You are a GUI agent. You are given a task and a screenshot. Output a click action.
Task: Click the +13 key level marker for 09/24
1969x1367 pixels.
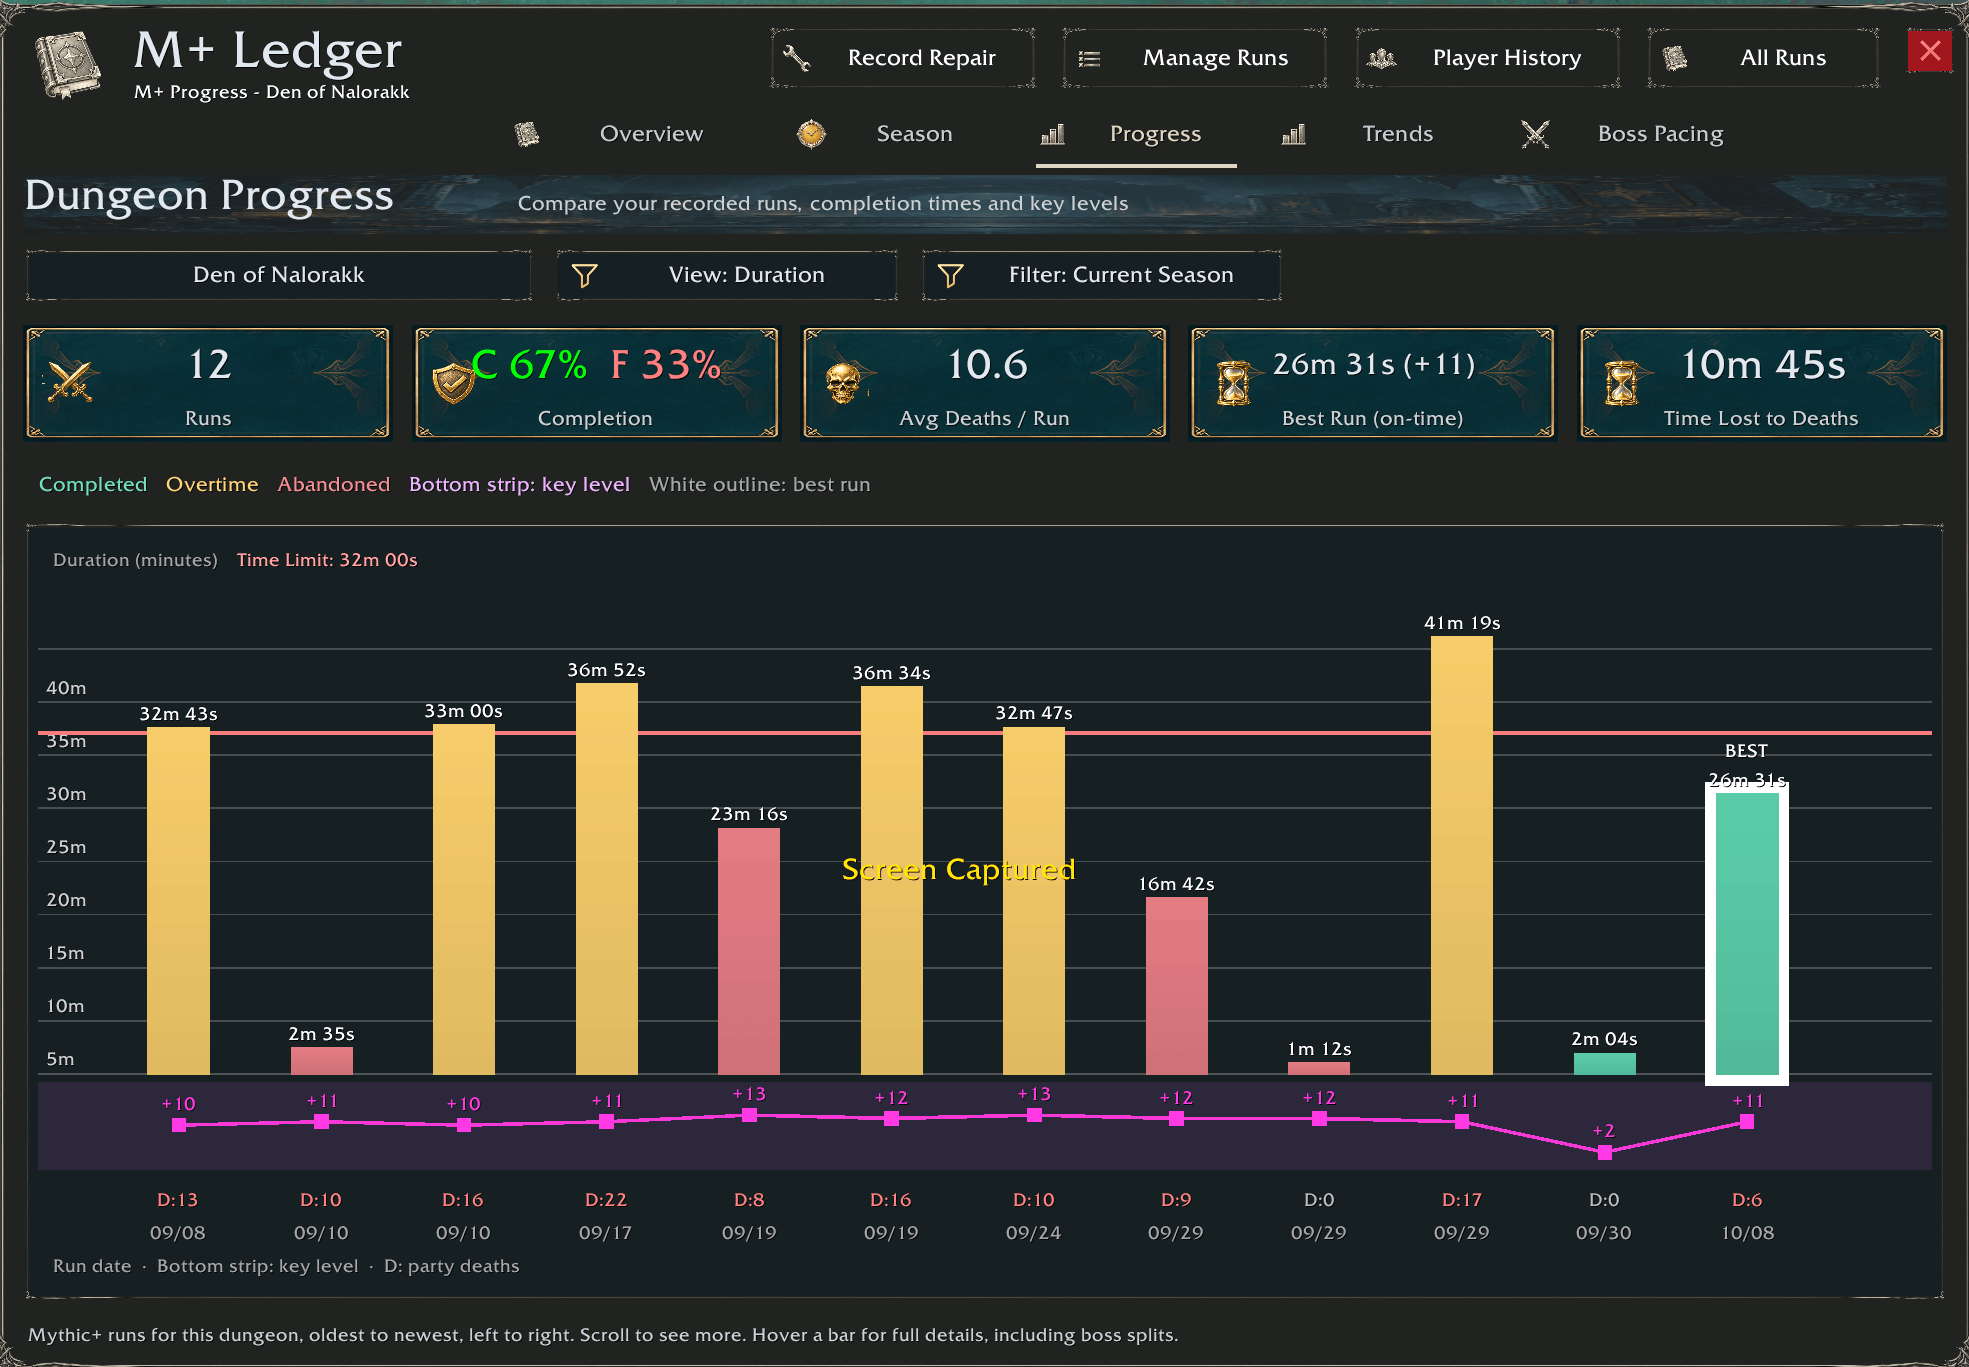point(1034,1115)
